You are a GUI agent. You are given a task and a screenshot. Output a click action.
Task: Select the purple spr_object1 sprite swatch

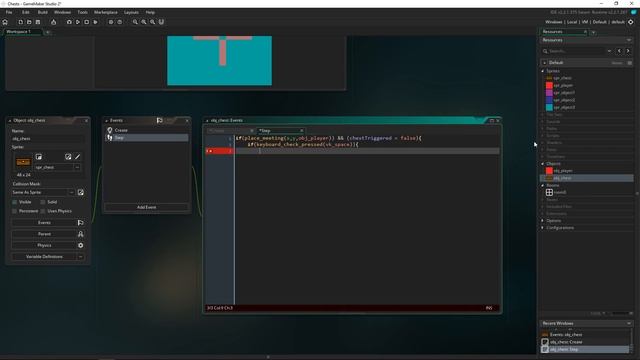point(549,93)
